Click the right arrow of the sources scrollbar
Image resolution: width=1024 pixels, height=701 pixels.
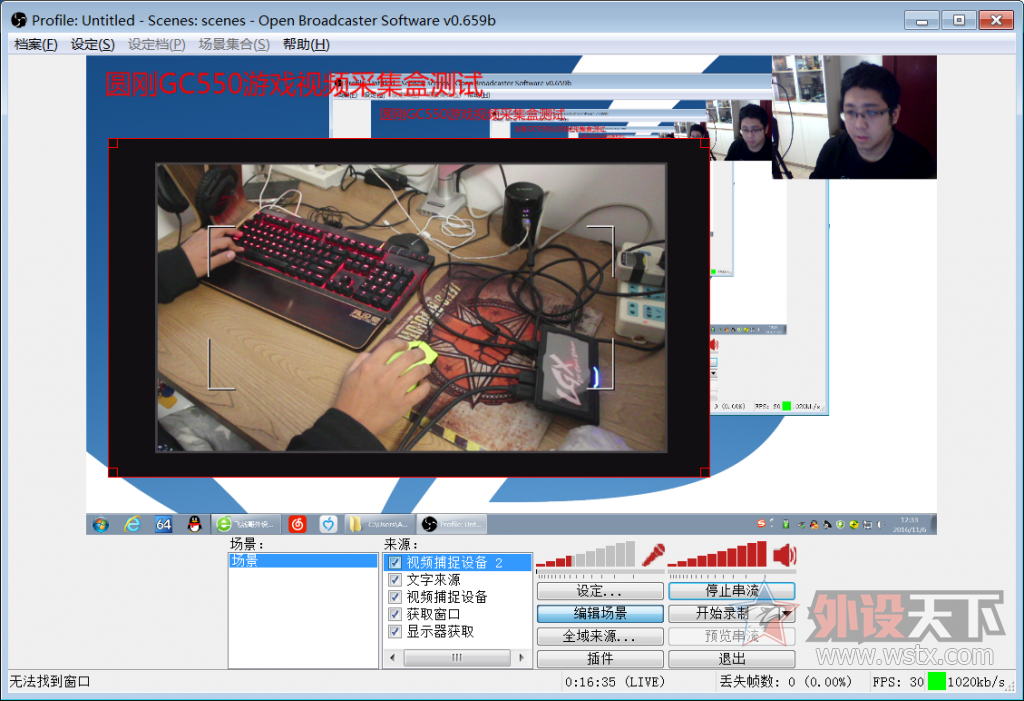(x=521, y=658)
